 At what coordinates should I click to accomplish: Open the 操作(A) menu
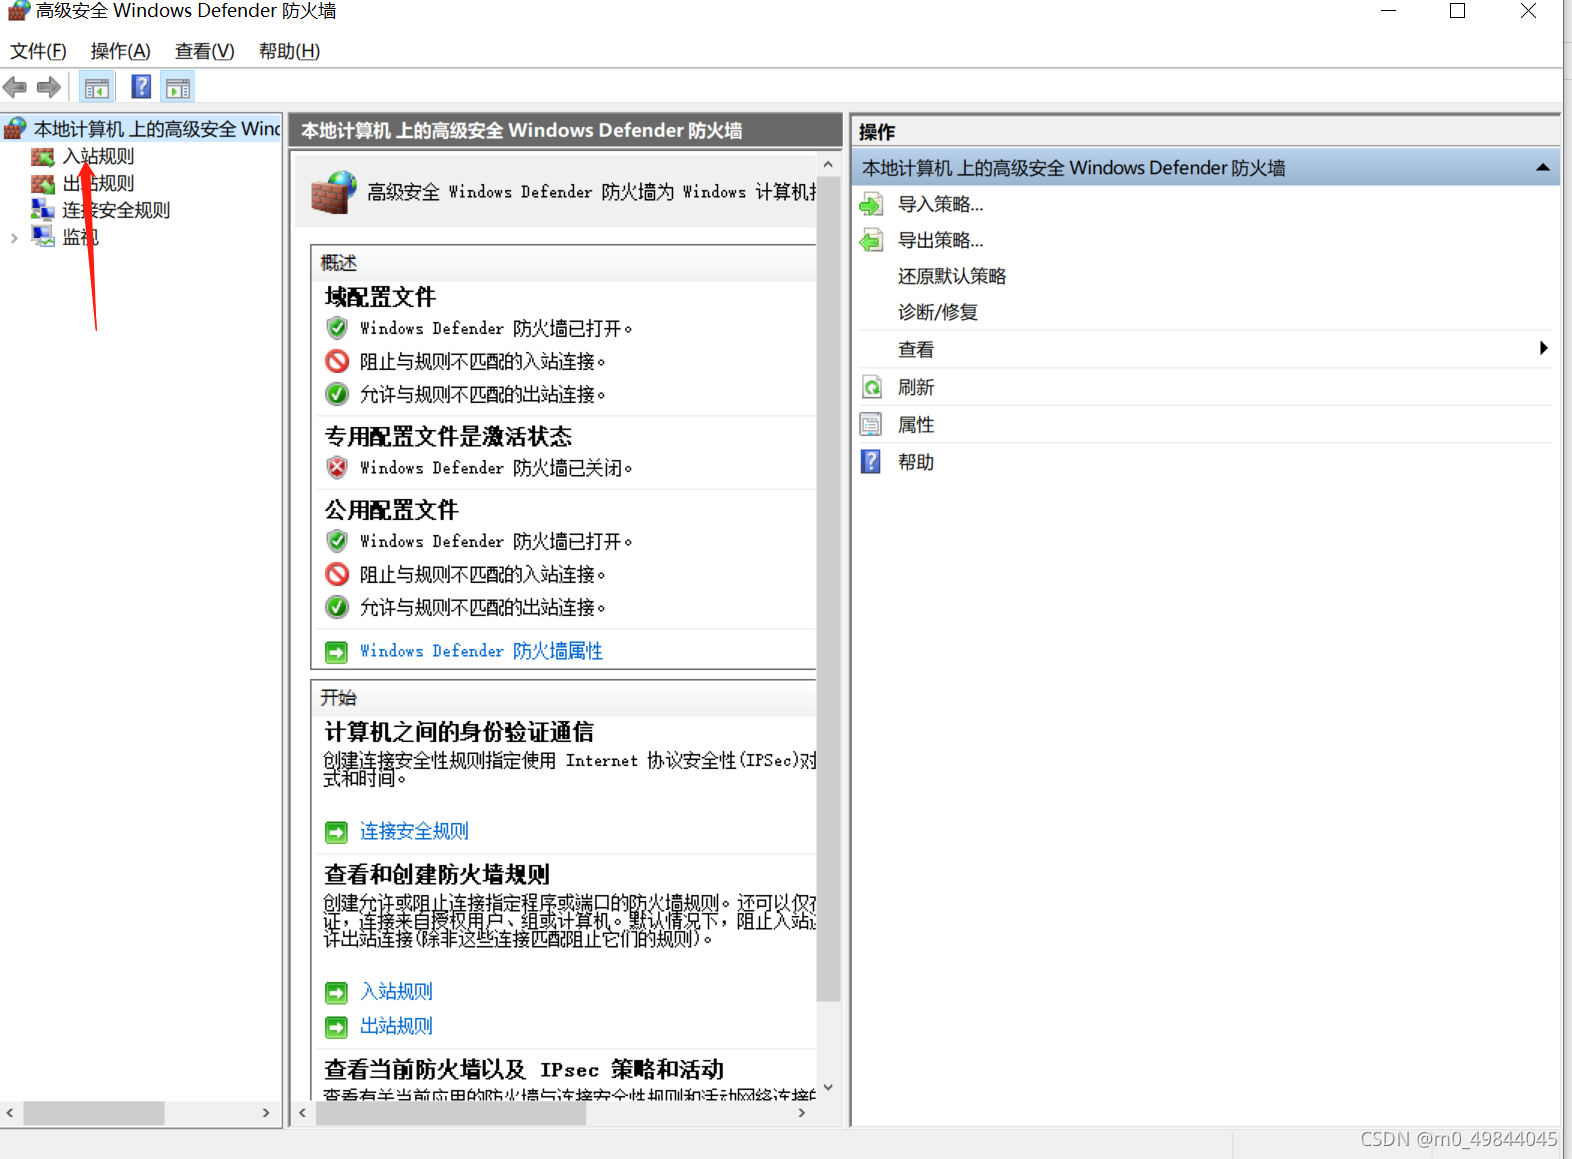(x=120, y=51)
